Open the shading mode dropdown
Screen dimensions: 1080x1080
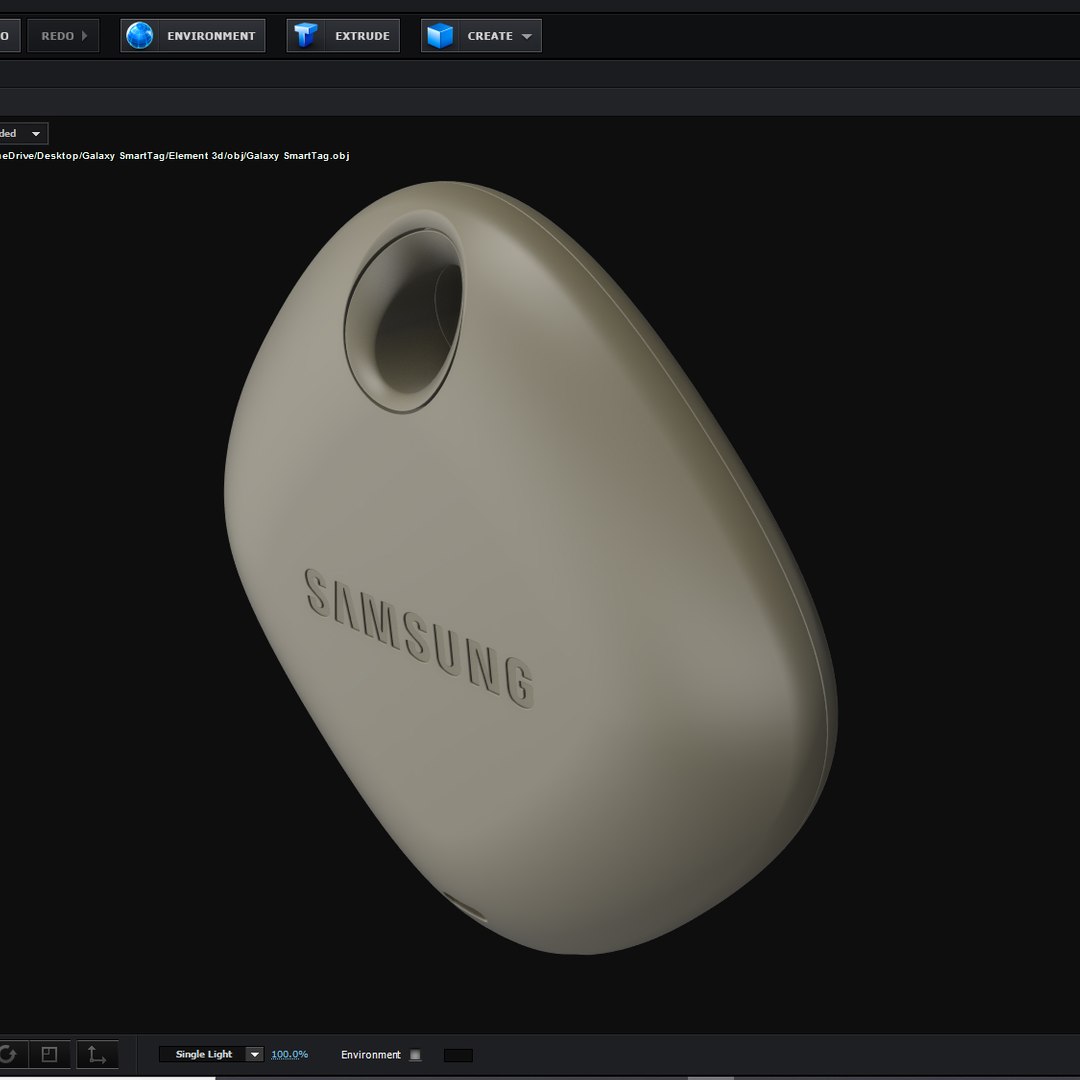coord(23,134)
